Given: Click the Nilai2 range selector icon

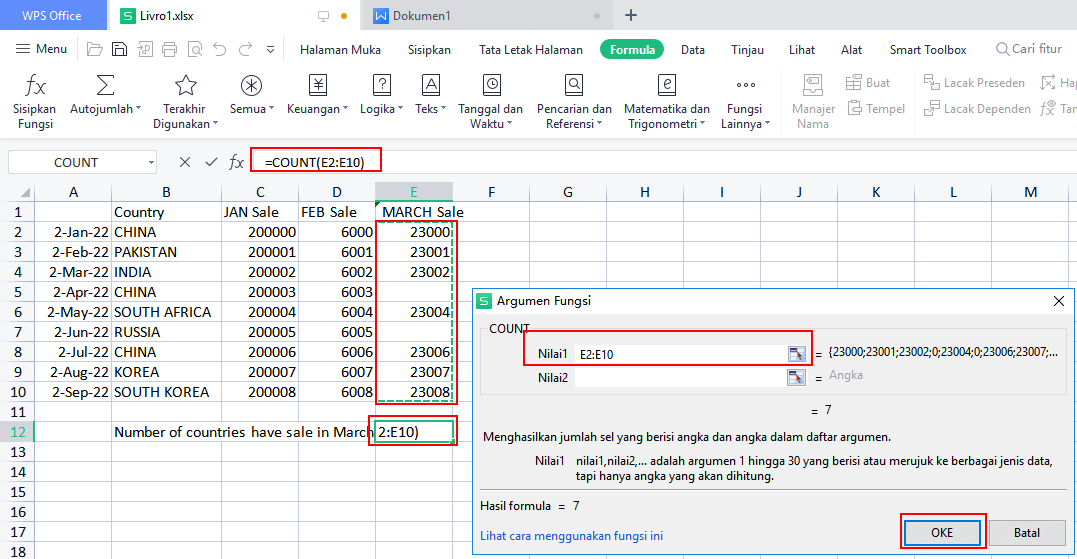Looking at the screenshot, I should [x=796, y=376].
